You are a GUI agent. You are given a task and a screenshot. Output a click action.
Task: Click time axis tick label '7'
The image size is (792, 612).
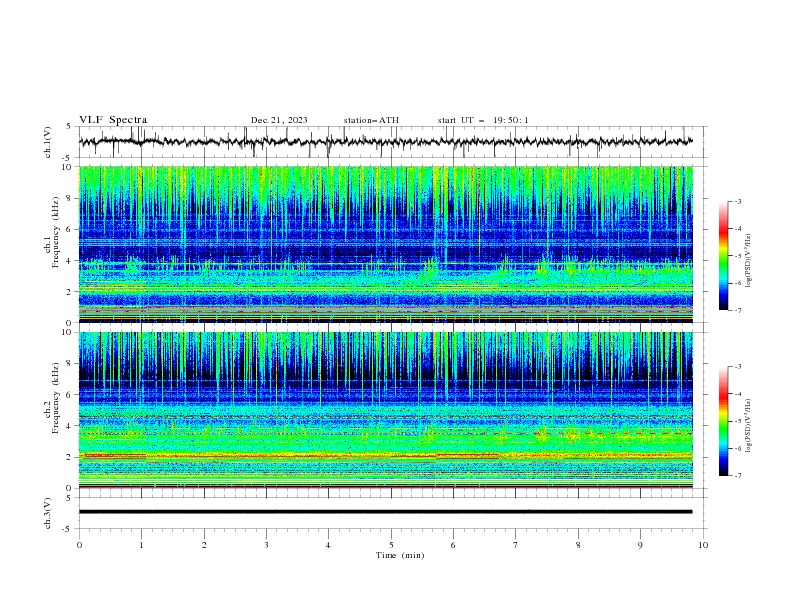point(516,545)
